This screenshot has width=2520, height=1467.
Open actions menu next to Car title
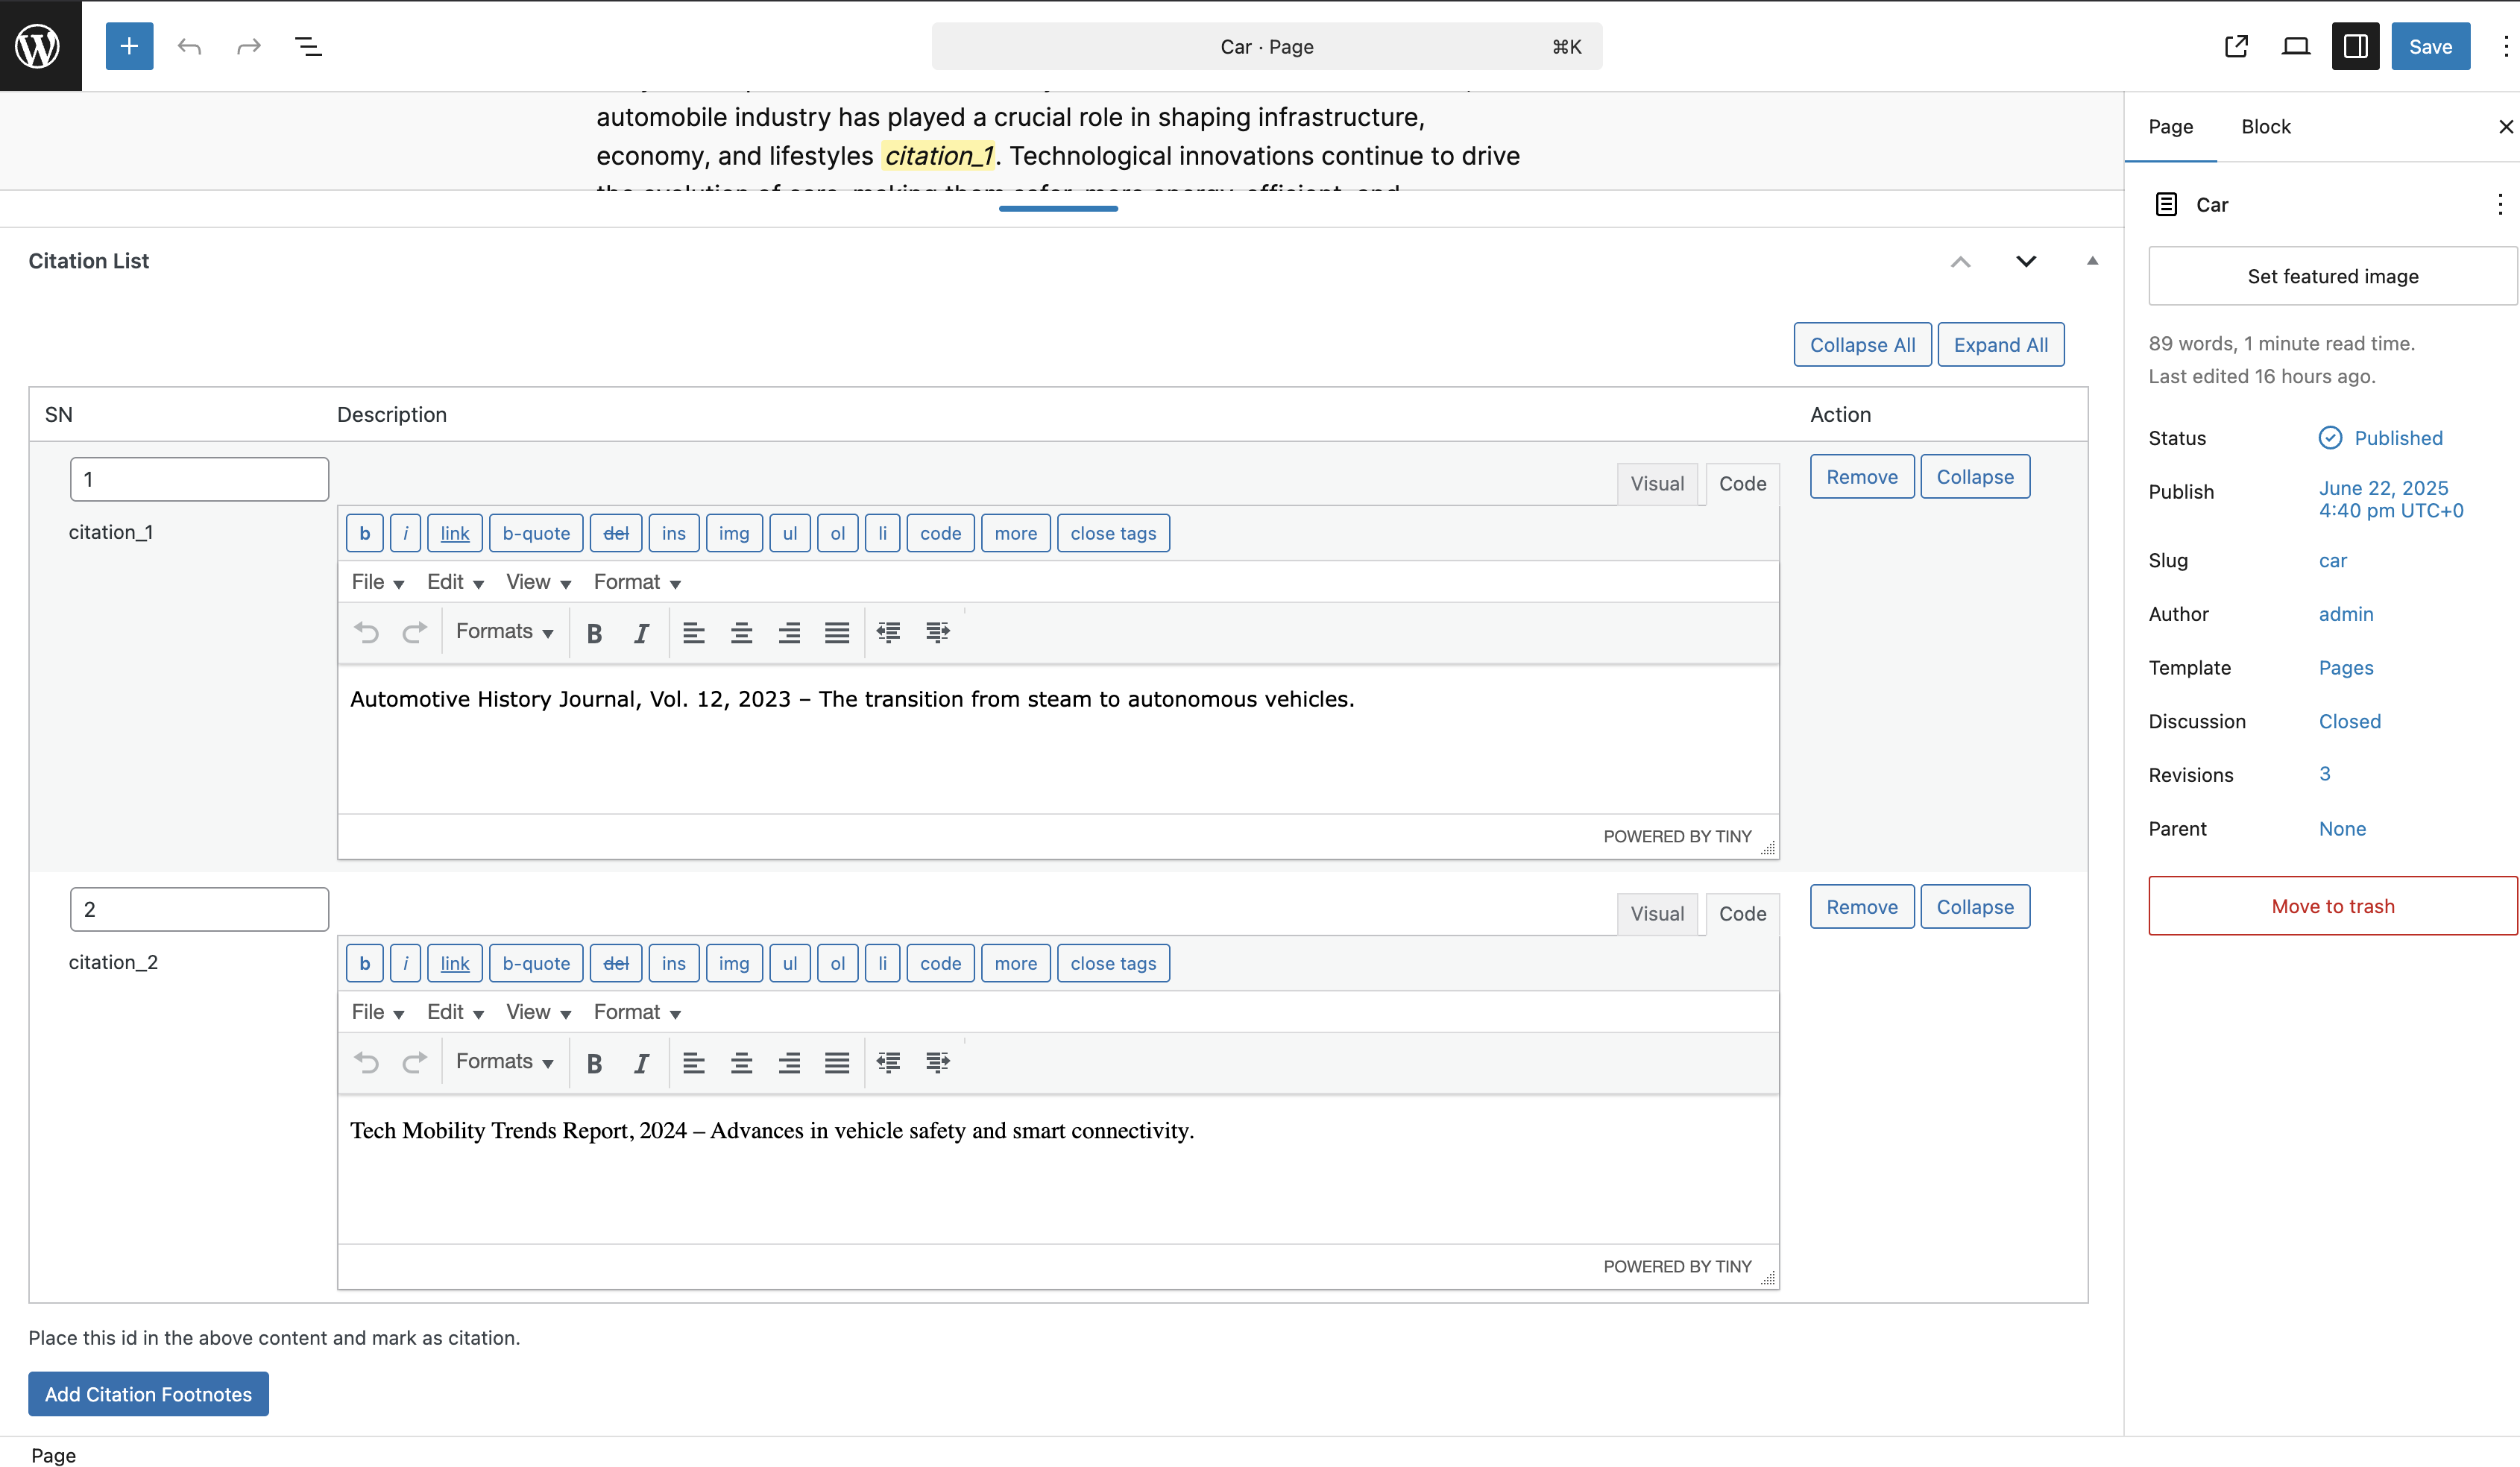click(2499, 204)
